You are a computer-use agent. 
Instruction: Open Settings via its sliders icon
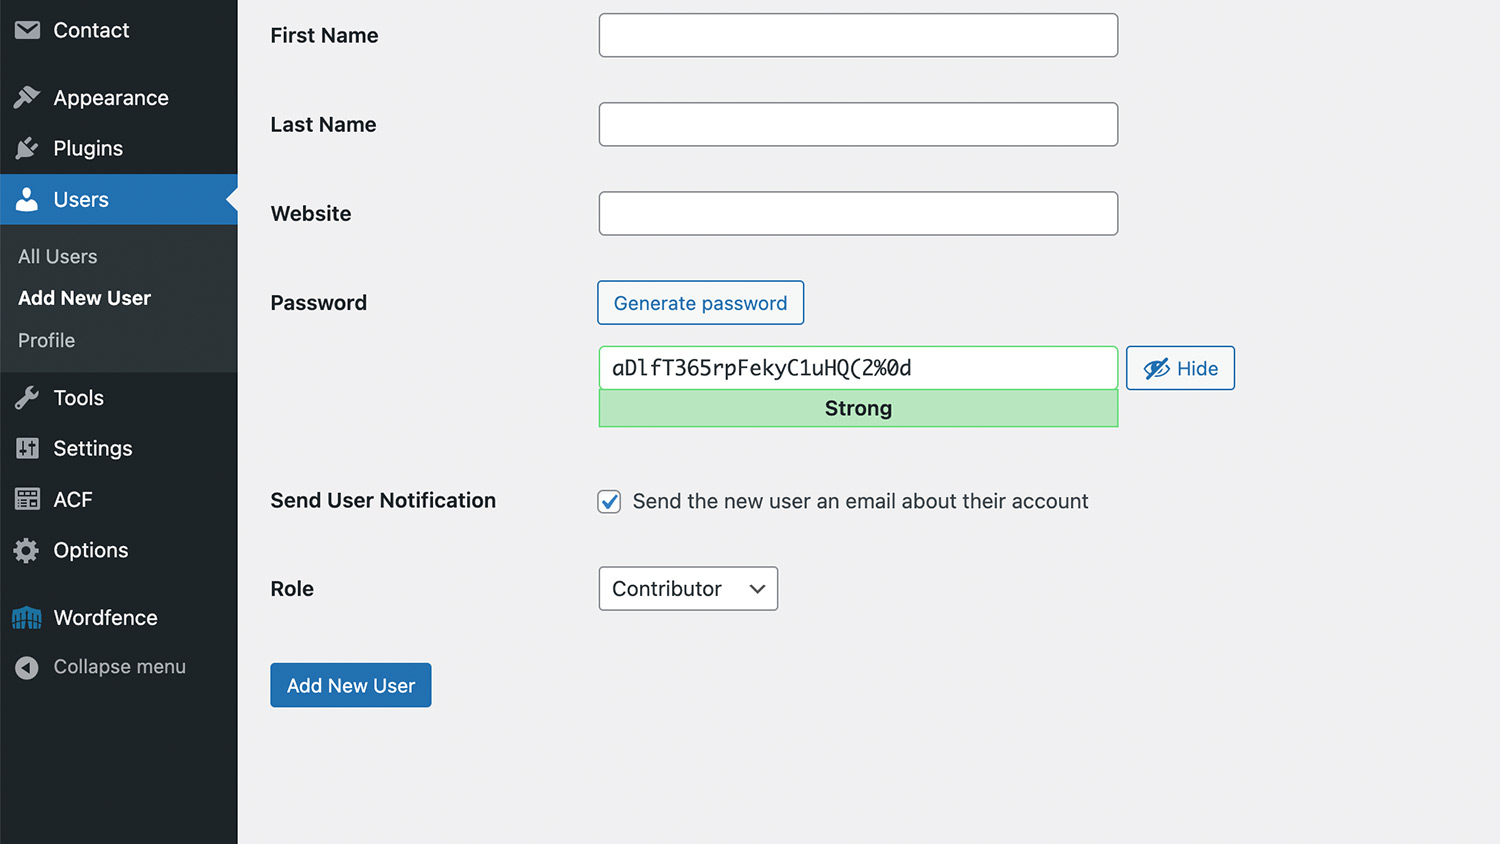pos(27,449)
